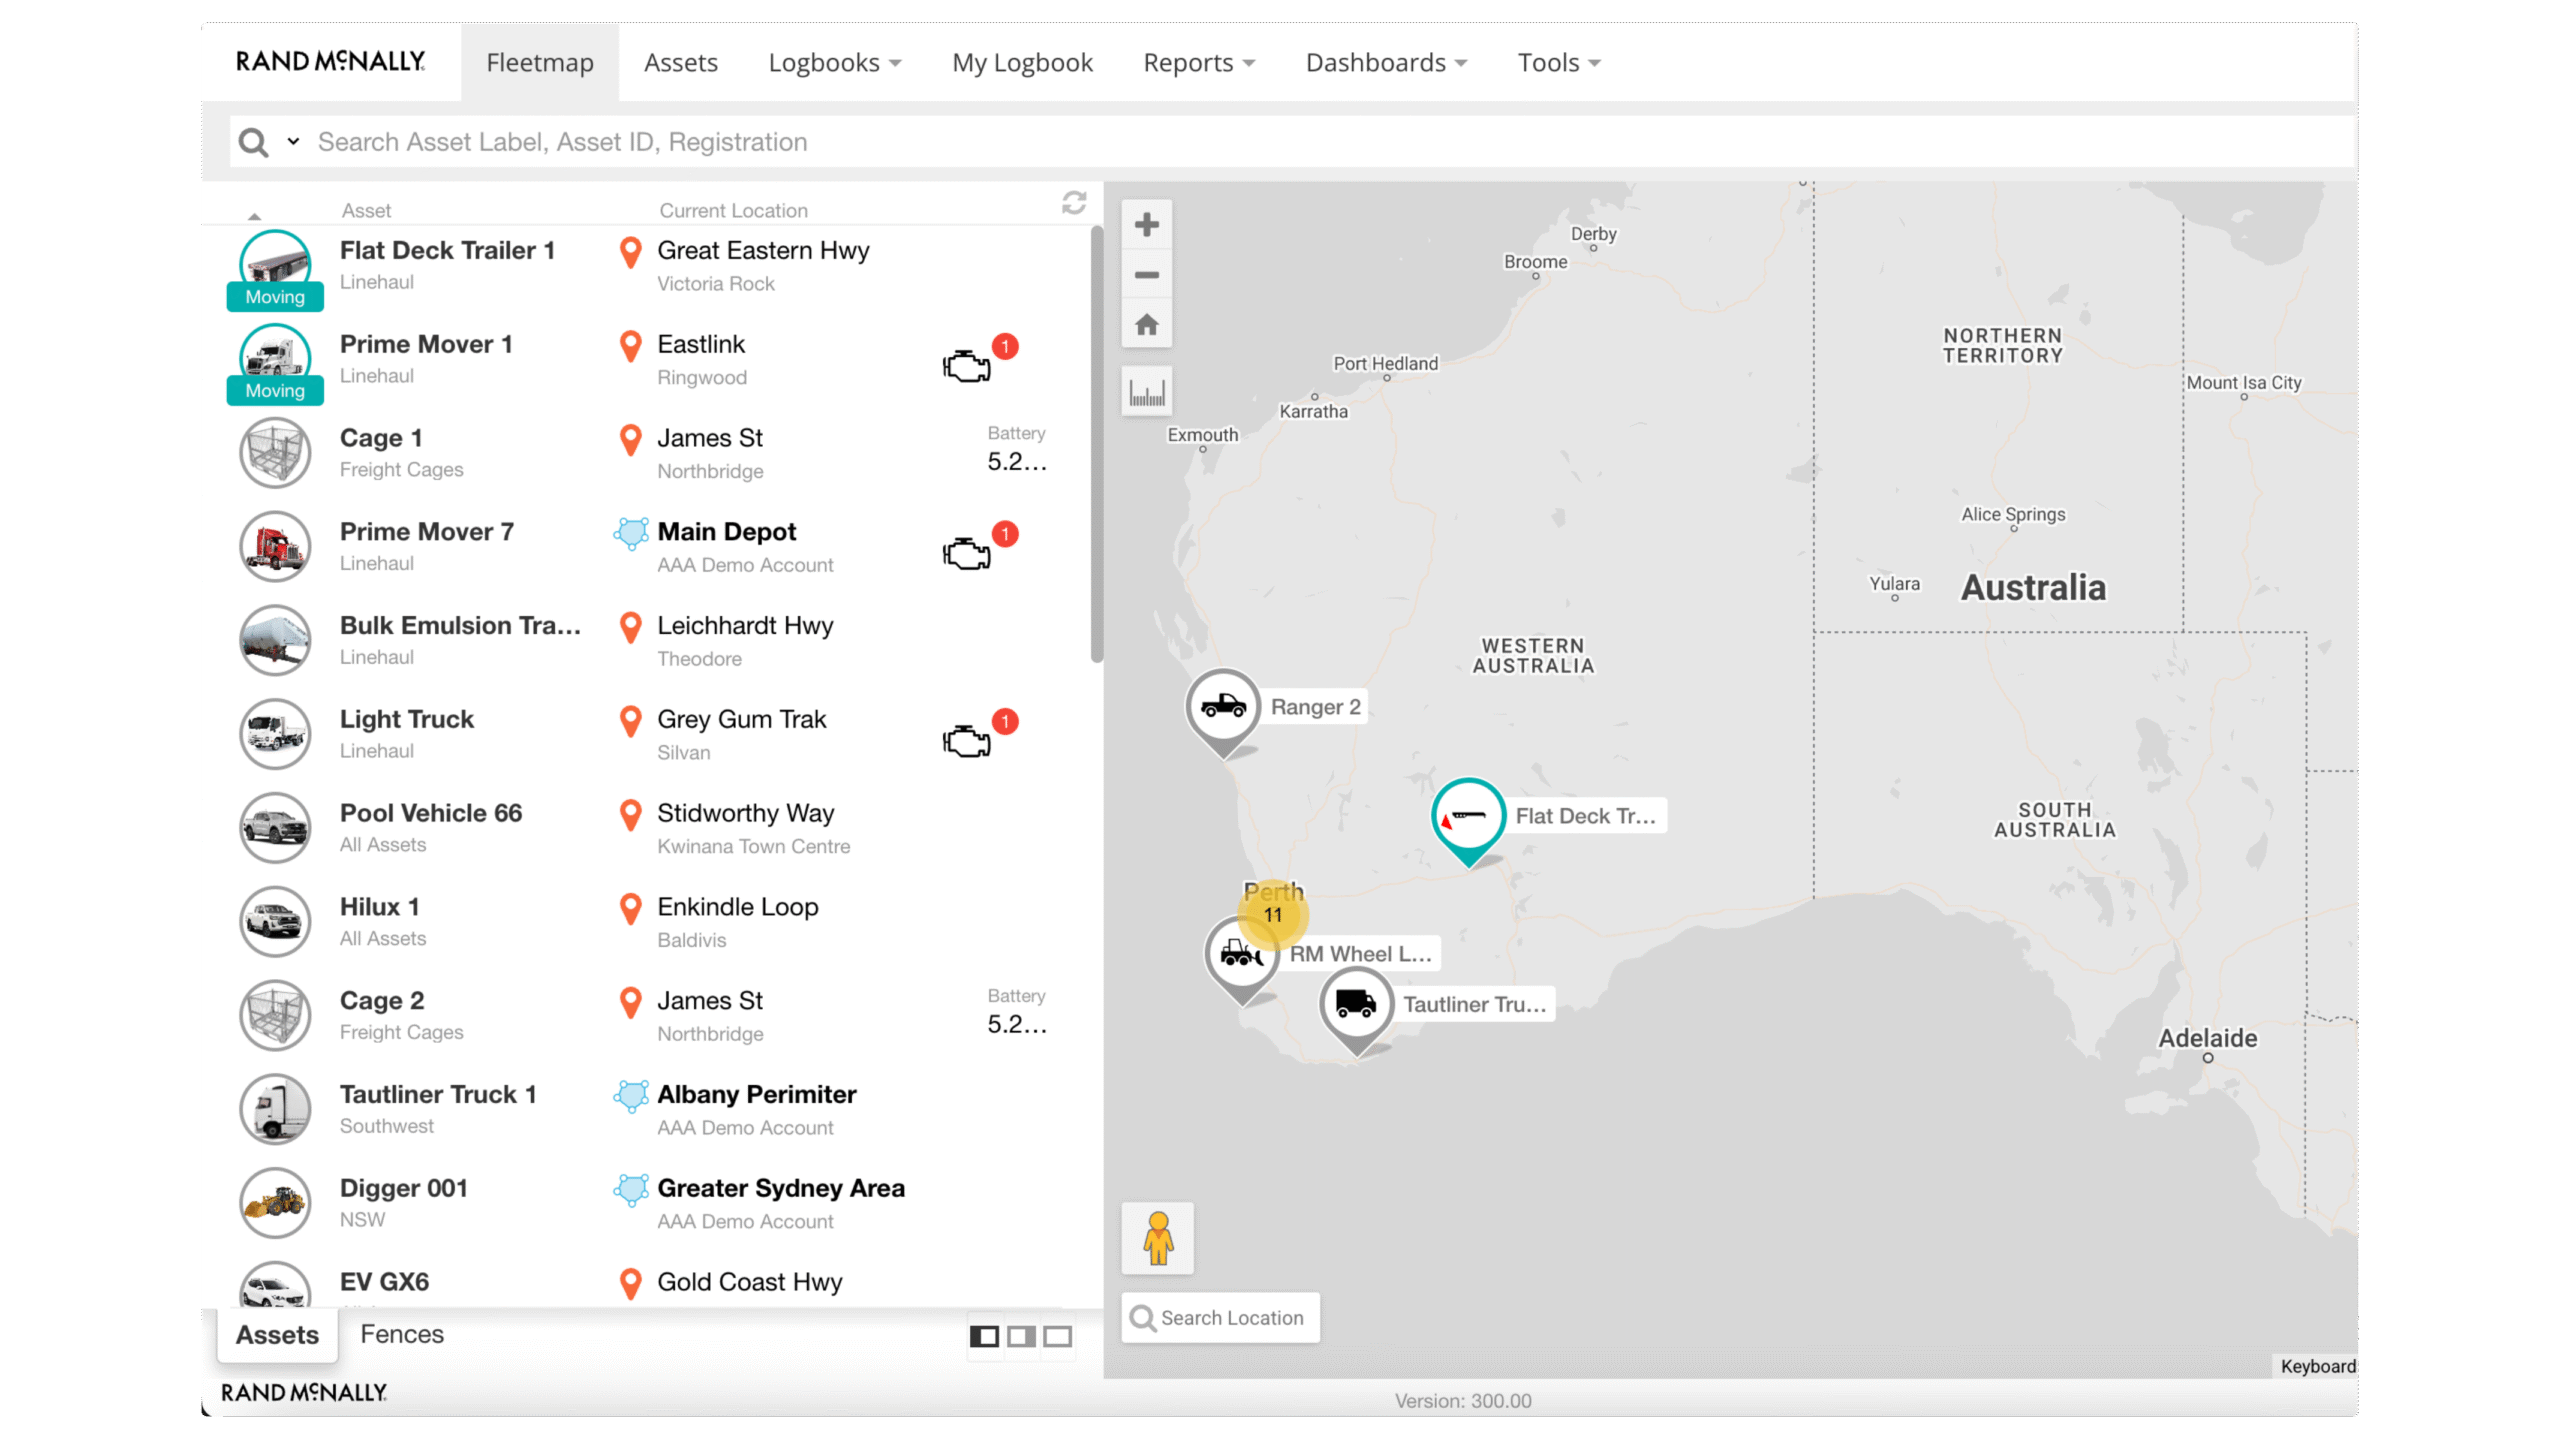Select Tautliner Truck 1 asset name
Screen dimensions: 2560x1439
pyautogui.click(x=438, y=1095)
